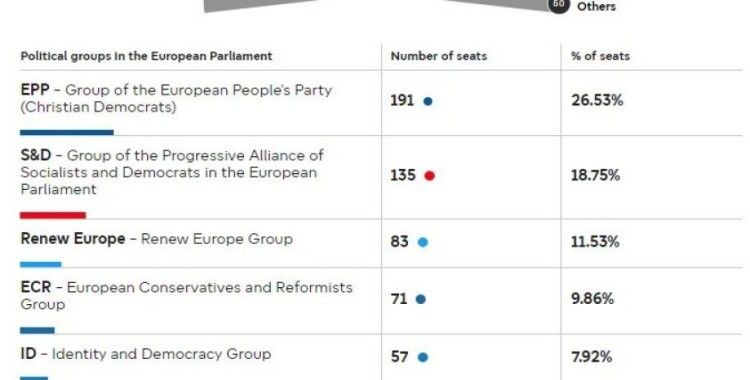Click the red dot beside 135 seats
The image size is (750, 380).
click(x=430, y=176)
